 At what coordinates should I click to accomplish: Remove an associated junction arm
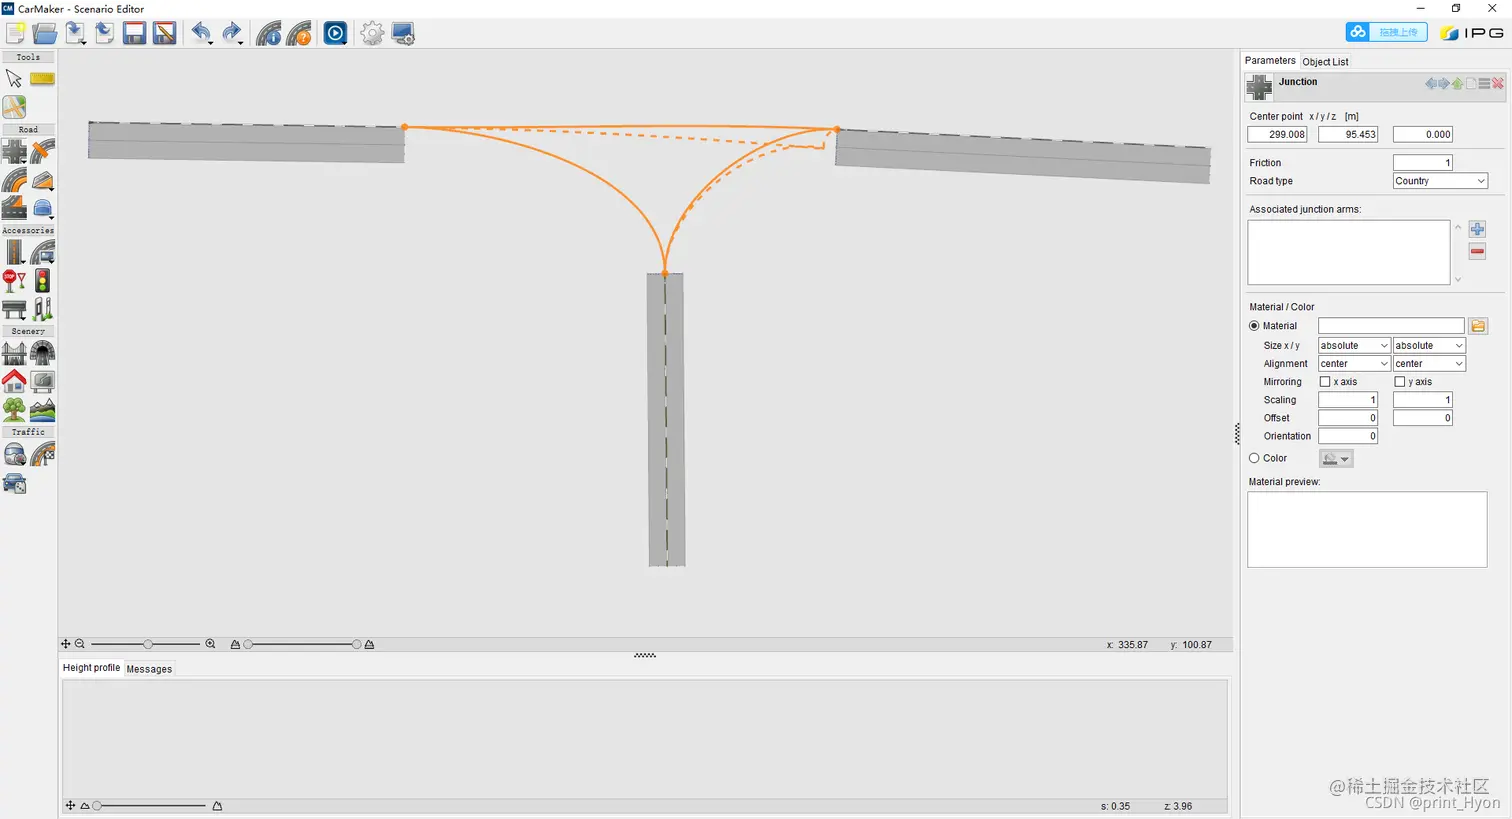coord(1477,251)
